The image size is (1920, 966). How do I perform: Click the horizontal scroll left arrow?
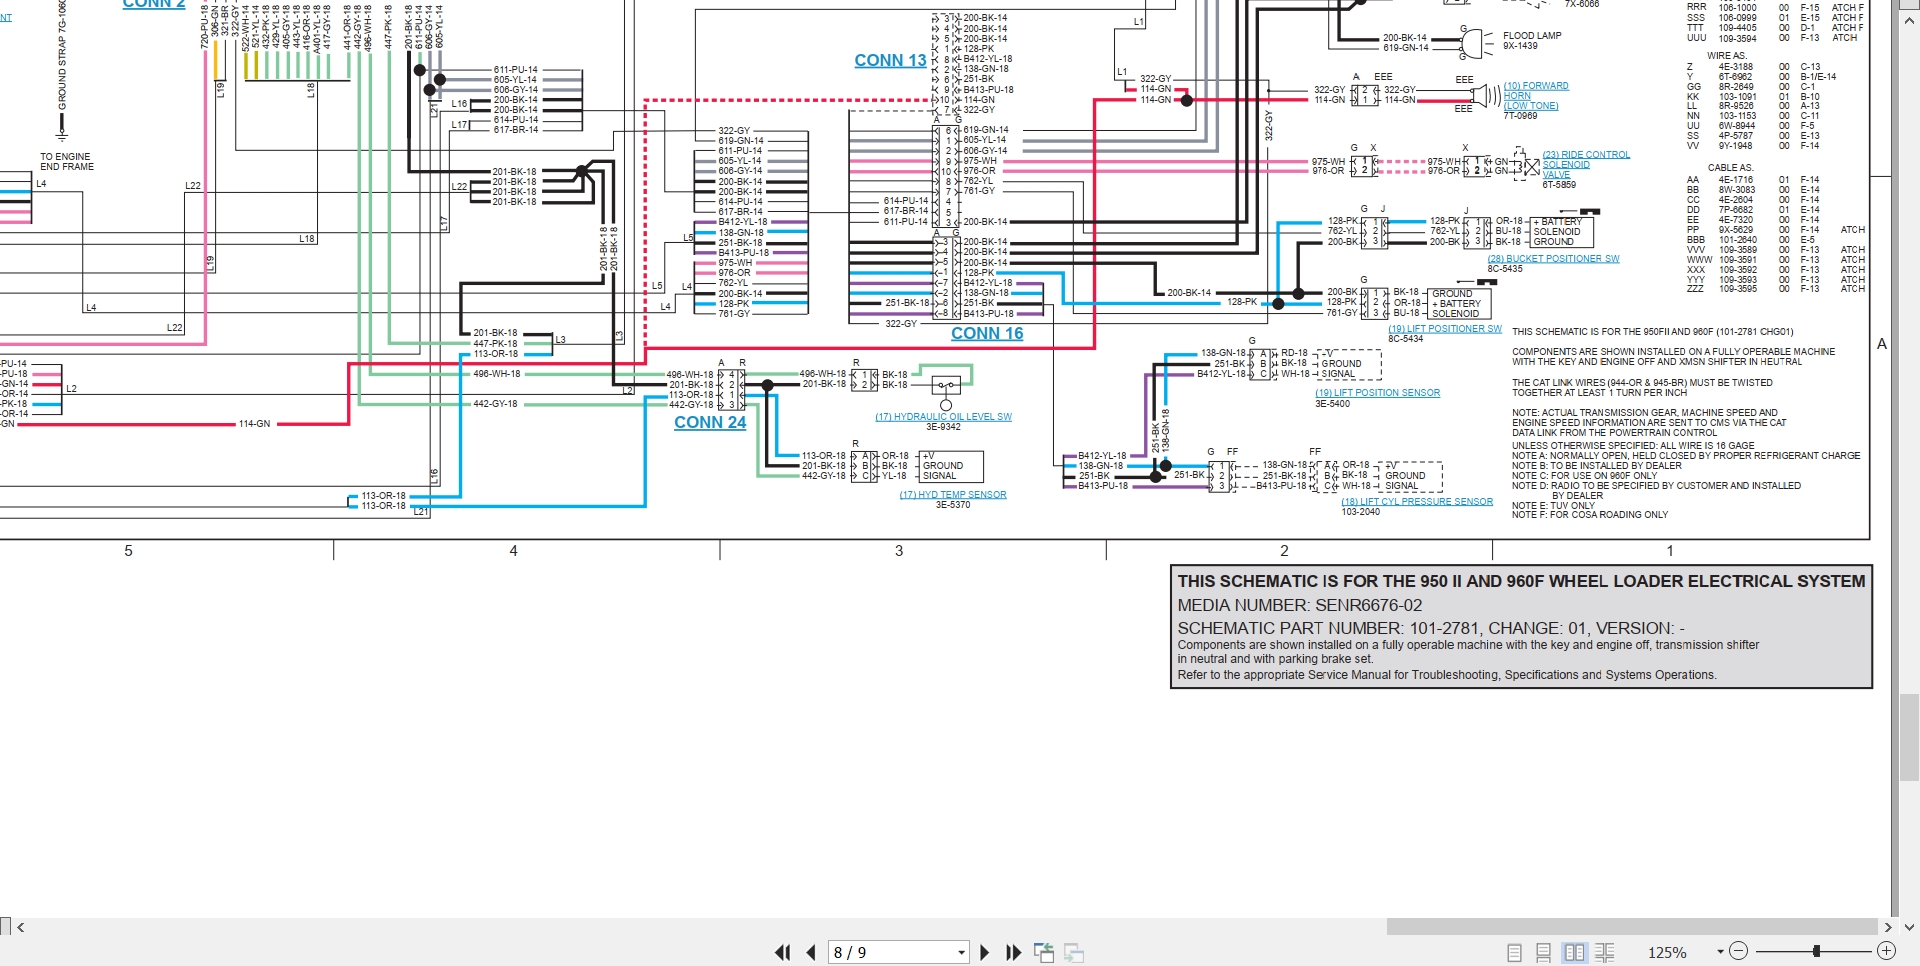21,927
